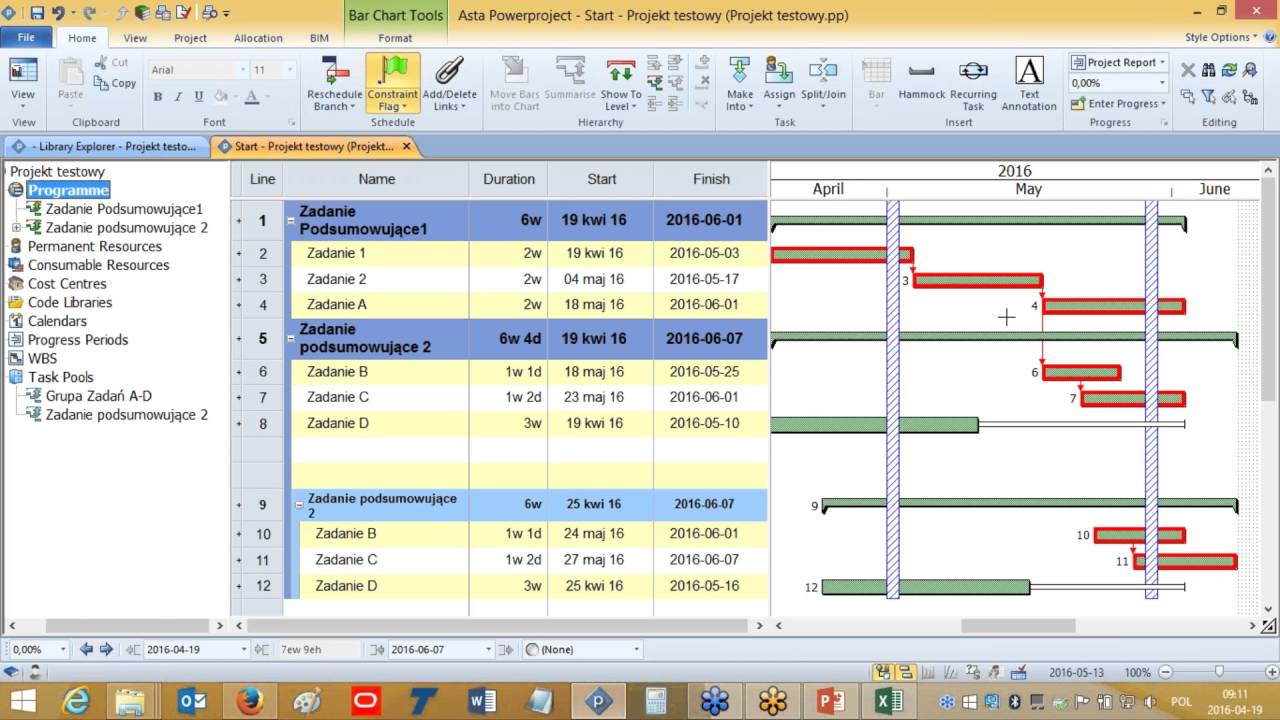
Task: Open Find with the binoculars icon
Action: [x=1209, y=70]
